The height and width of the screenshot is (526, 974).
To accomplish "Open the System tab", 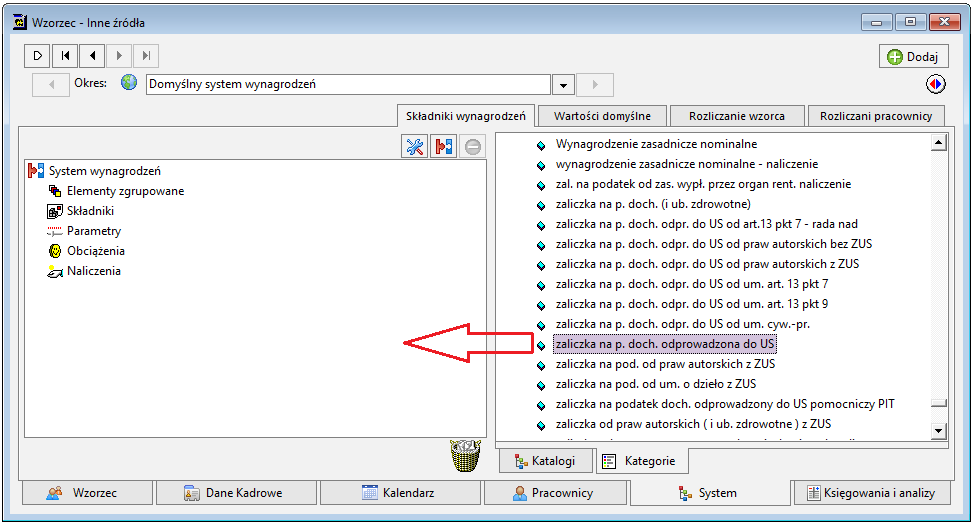I will coord(711,492).
